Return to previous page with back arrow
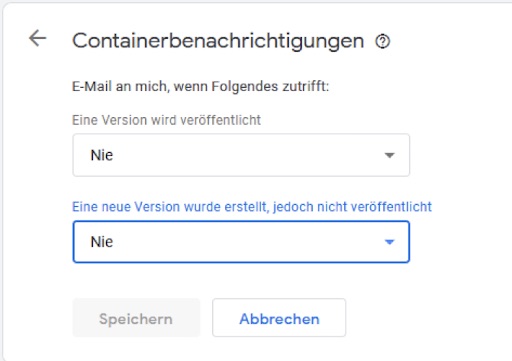 [37, 38]
